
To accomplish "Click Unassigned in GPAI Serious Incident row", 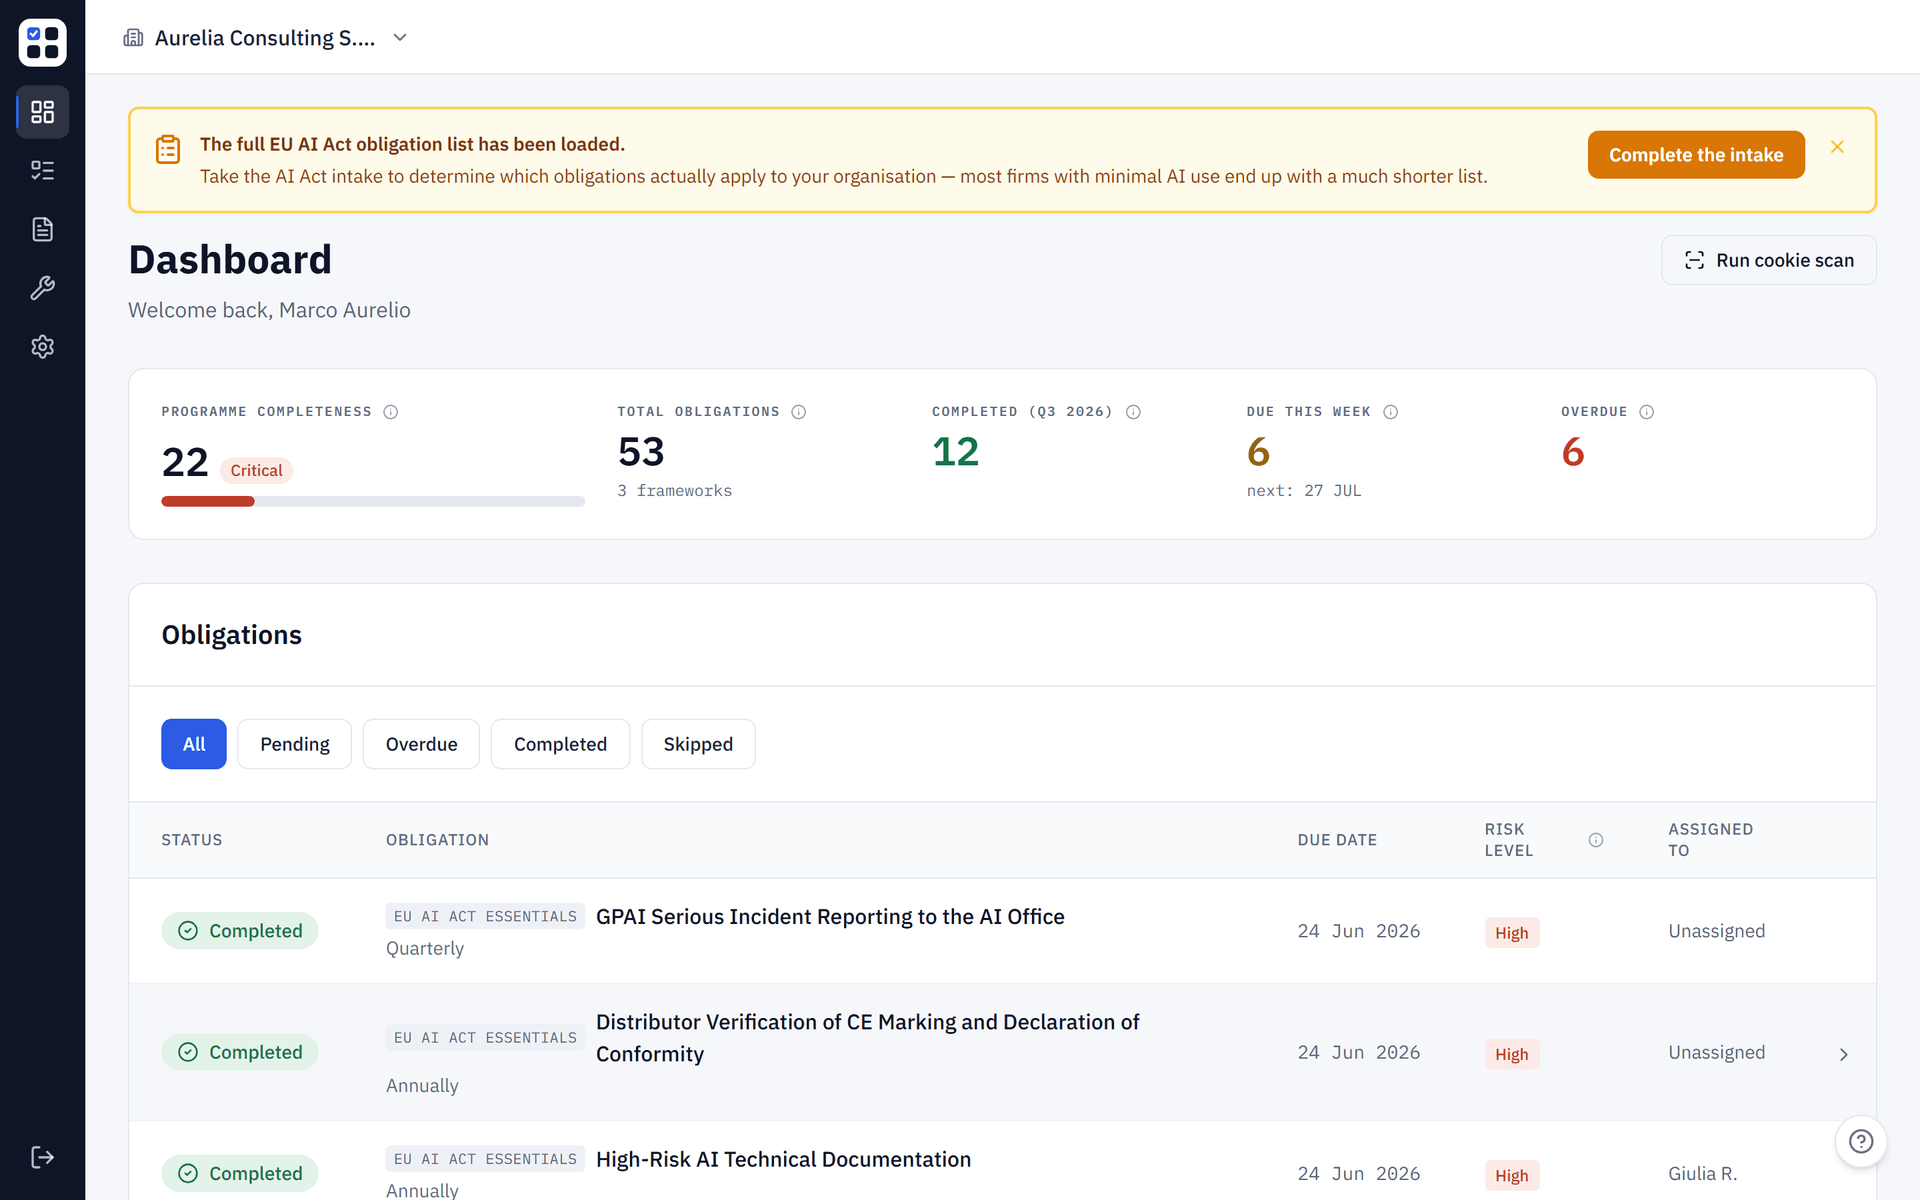I will 1716,931.
